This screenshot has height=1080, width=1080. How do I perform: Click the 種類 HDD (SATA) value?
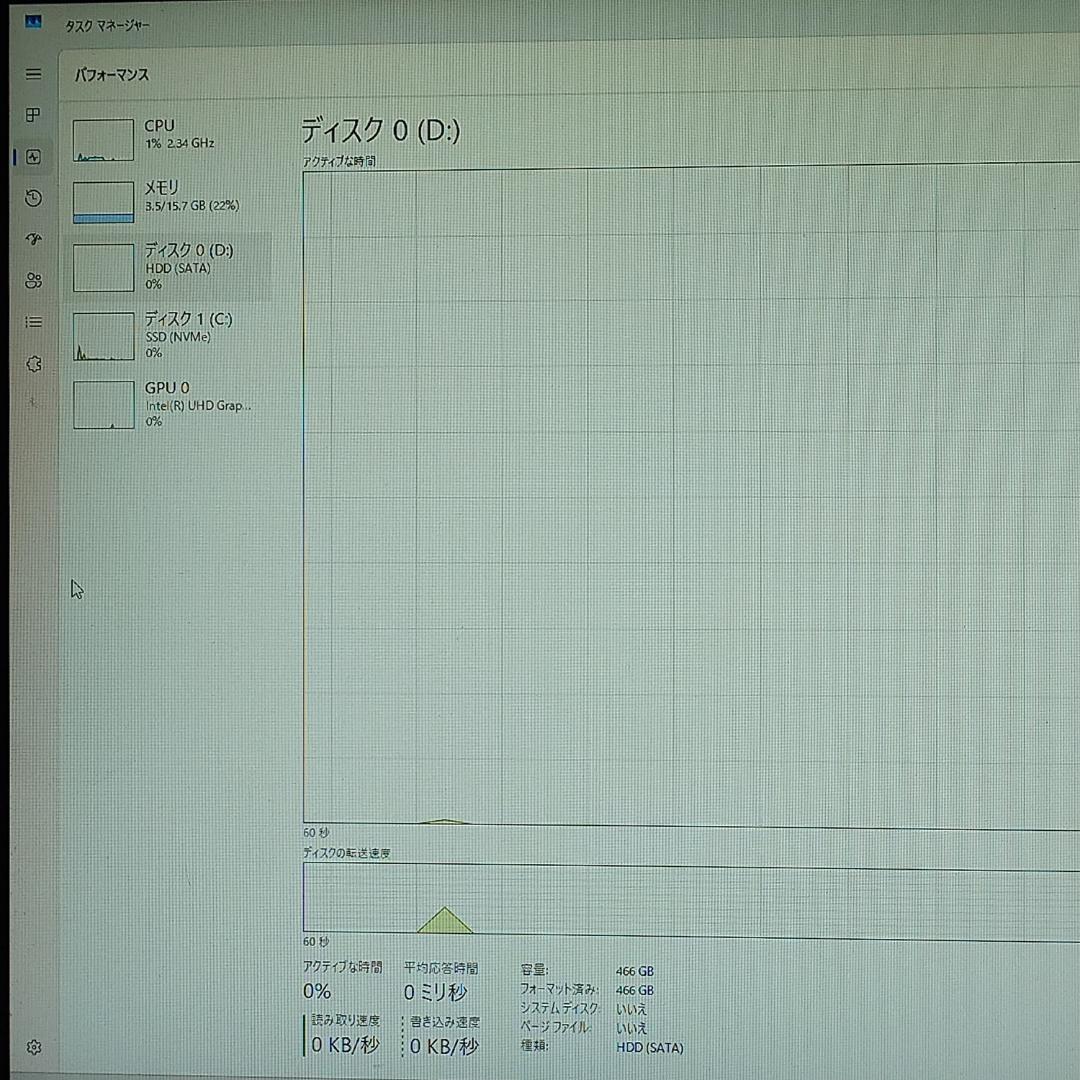650,1048
